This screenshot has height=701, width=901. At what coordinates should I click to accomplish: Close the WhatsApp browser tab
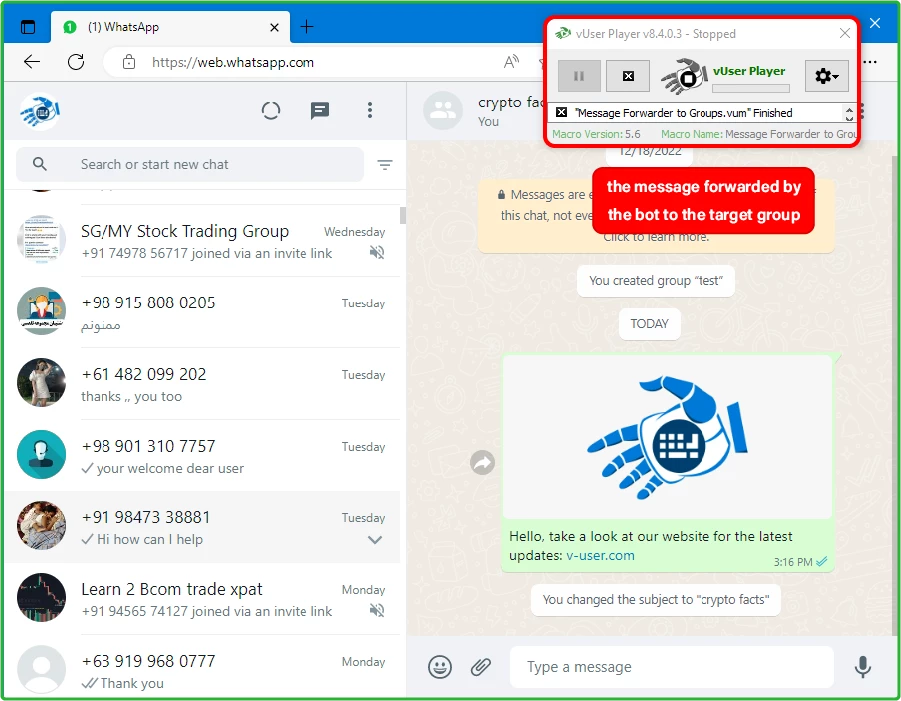click(274, 27)
